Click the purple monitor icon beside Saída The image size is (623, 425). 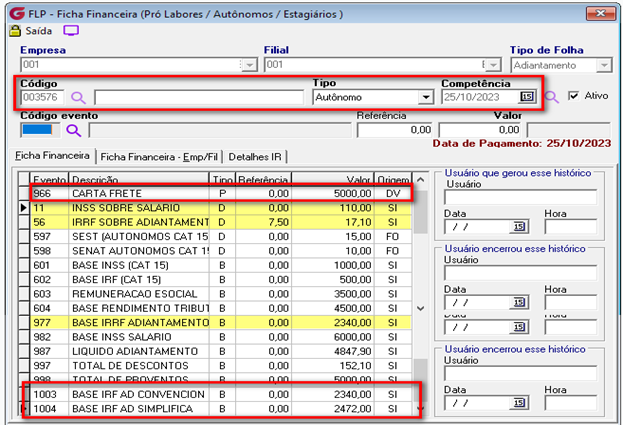pyautogui.click(x=71, y=30)
